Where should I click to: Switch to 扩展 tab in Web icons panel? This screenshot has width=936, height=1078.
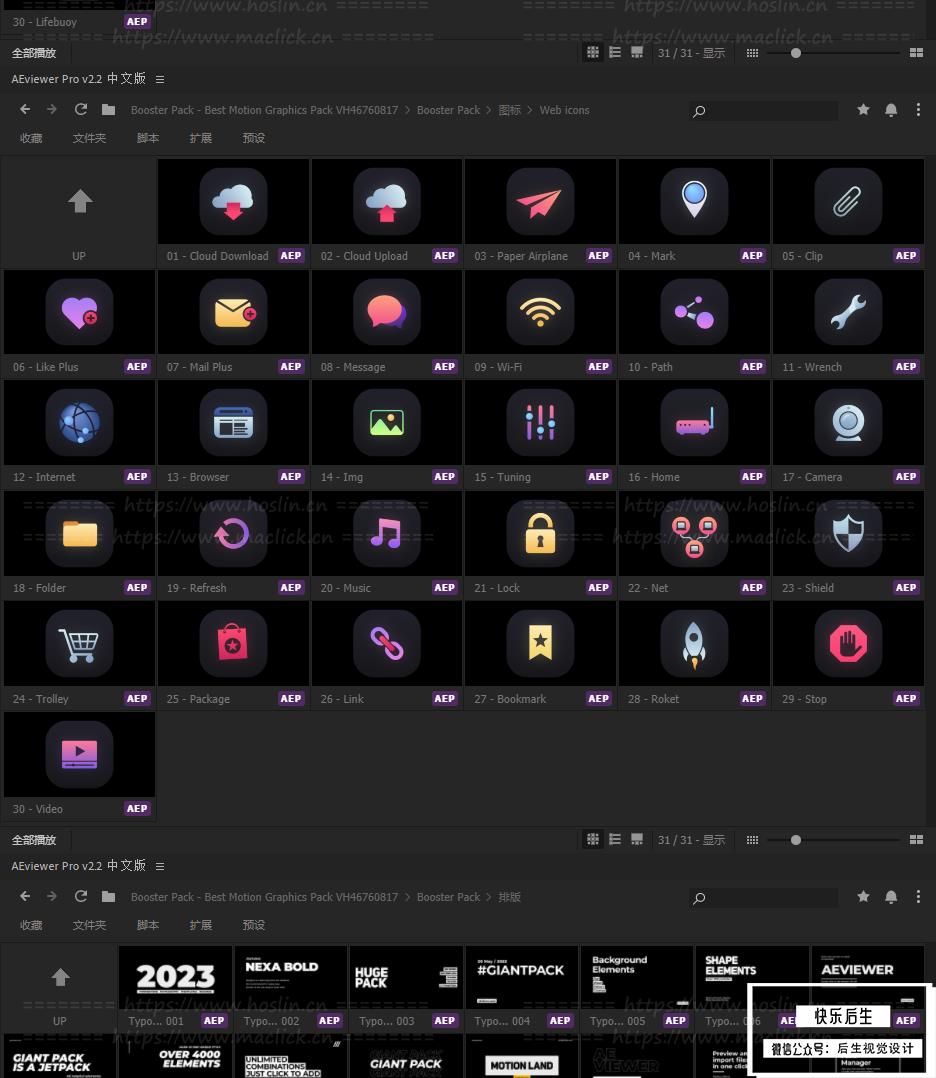click(201, 138)
